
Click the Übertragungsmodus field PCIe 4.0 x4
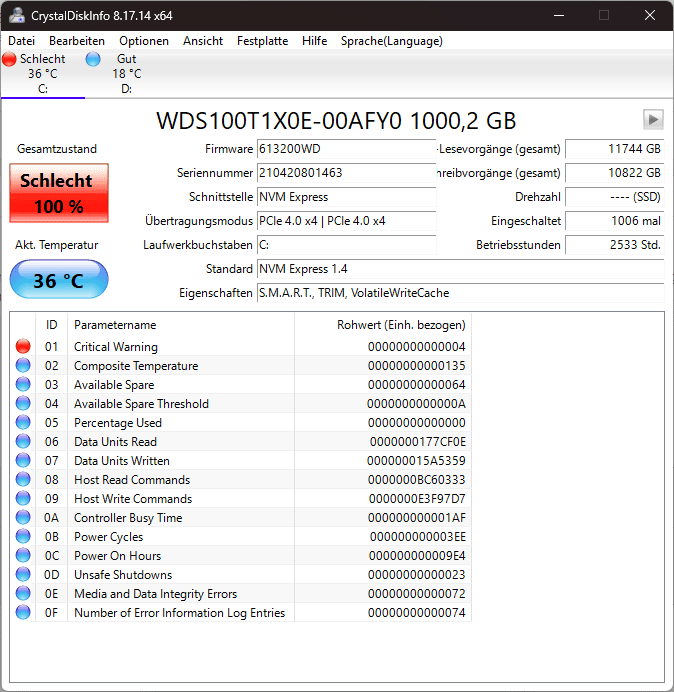coord(346,221)
